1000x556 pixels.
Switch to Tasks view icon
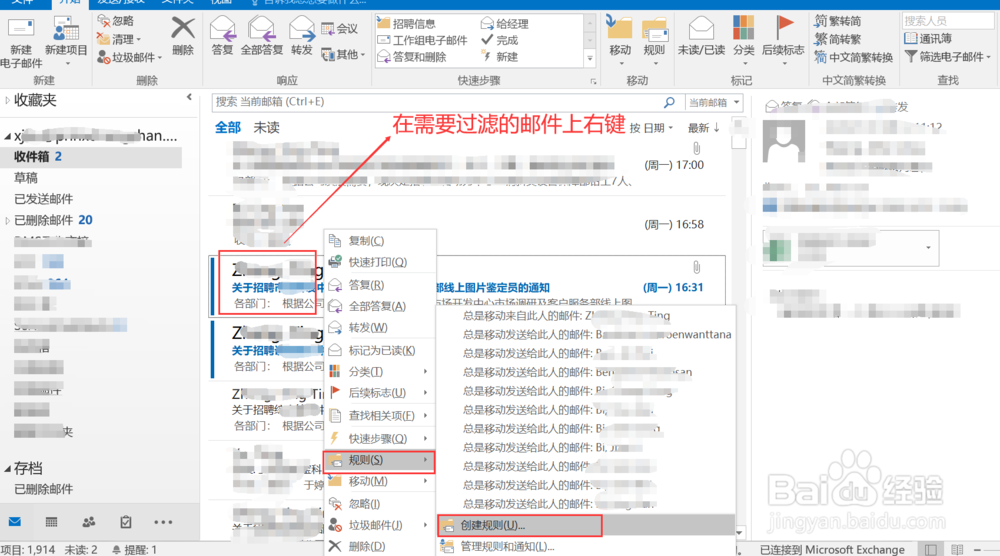click(x=126, y=522)
